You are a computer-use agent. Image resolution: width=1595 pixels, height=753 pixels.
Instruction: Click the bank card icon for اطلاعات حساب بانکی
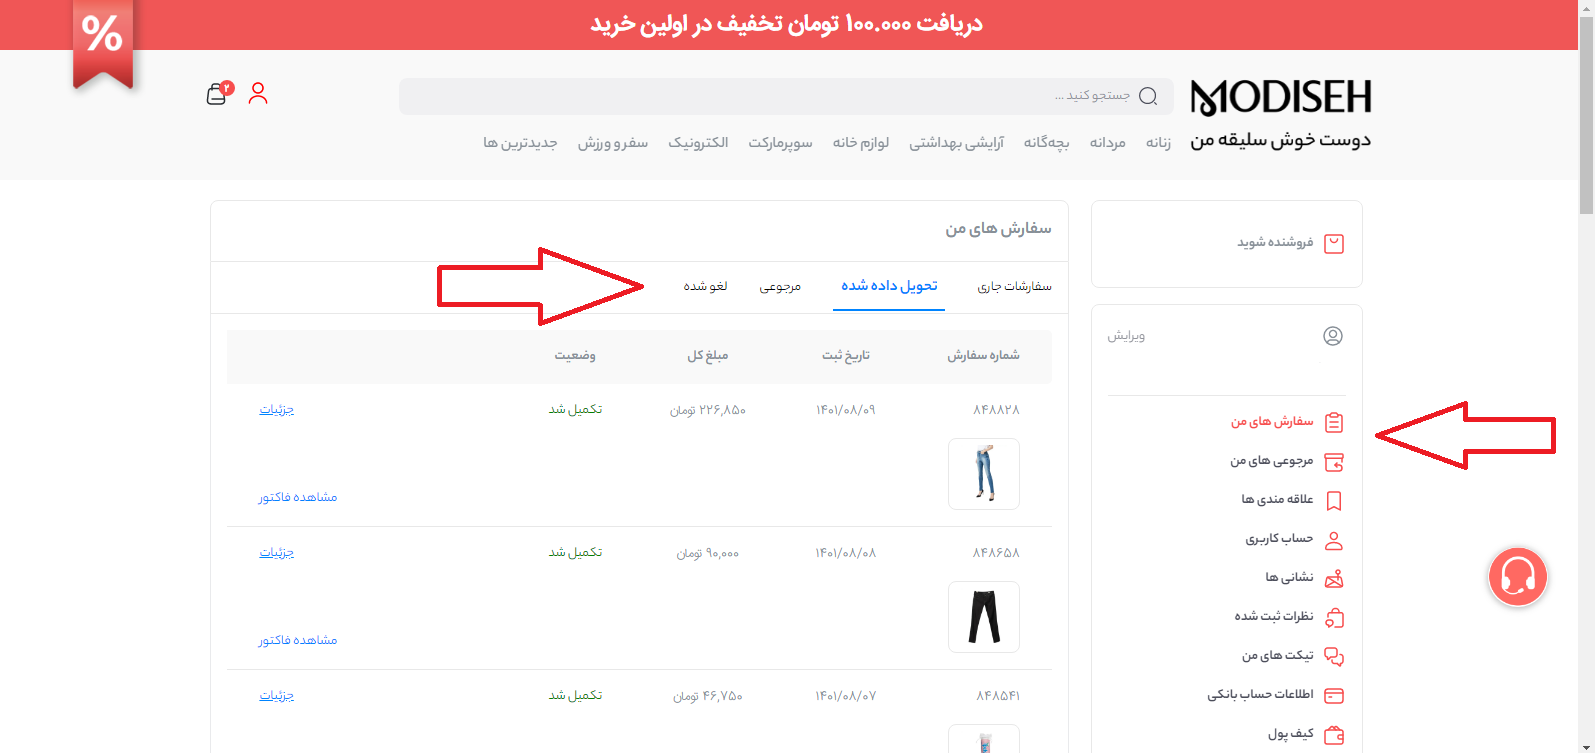(x=1333, y=695)
